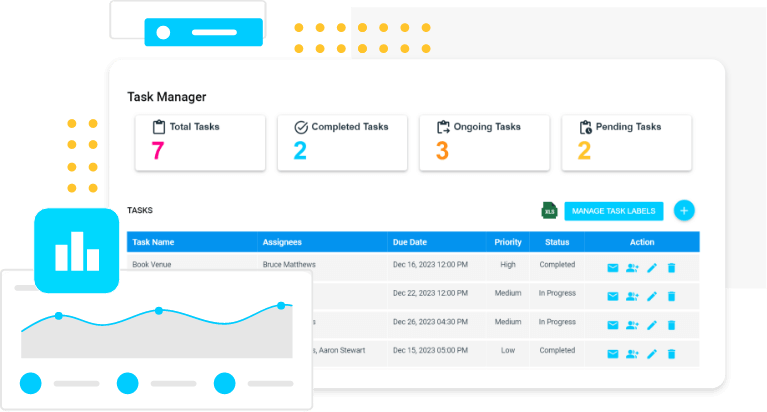Click assign users icon in Book Venue row
The width and height of the screenshot is (767, 412).
click(632, 268)
